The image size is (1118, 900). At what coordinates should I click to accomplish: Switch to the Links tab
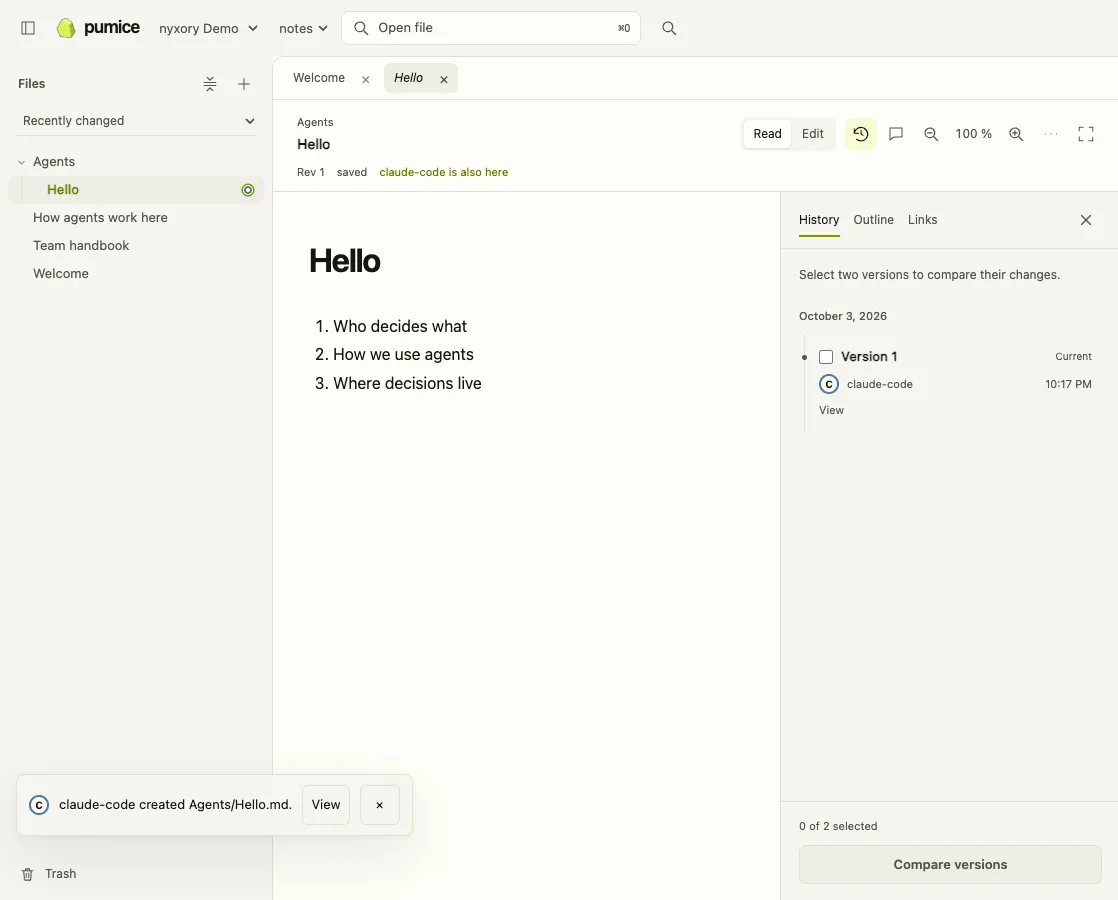pyautogui.click(x=922, y=220)
